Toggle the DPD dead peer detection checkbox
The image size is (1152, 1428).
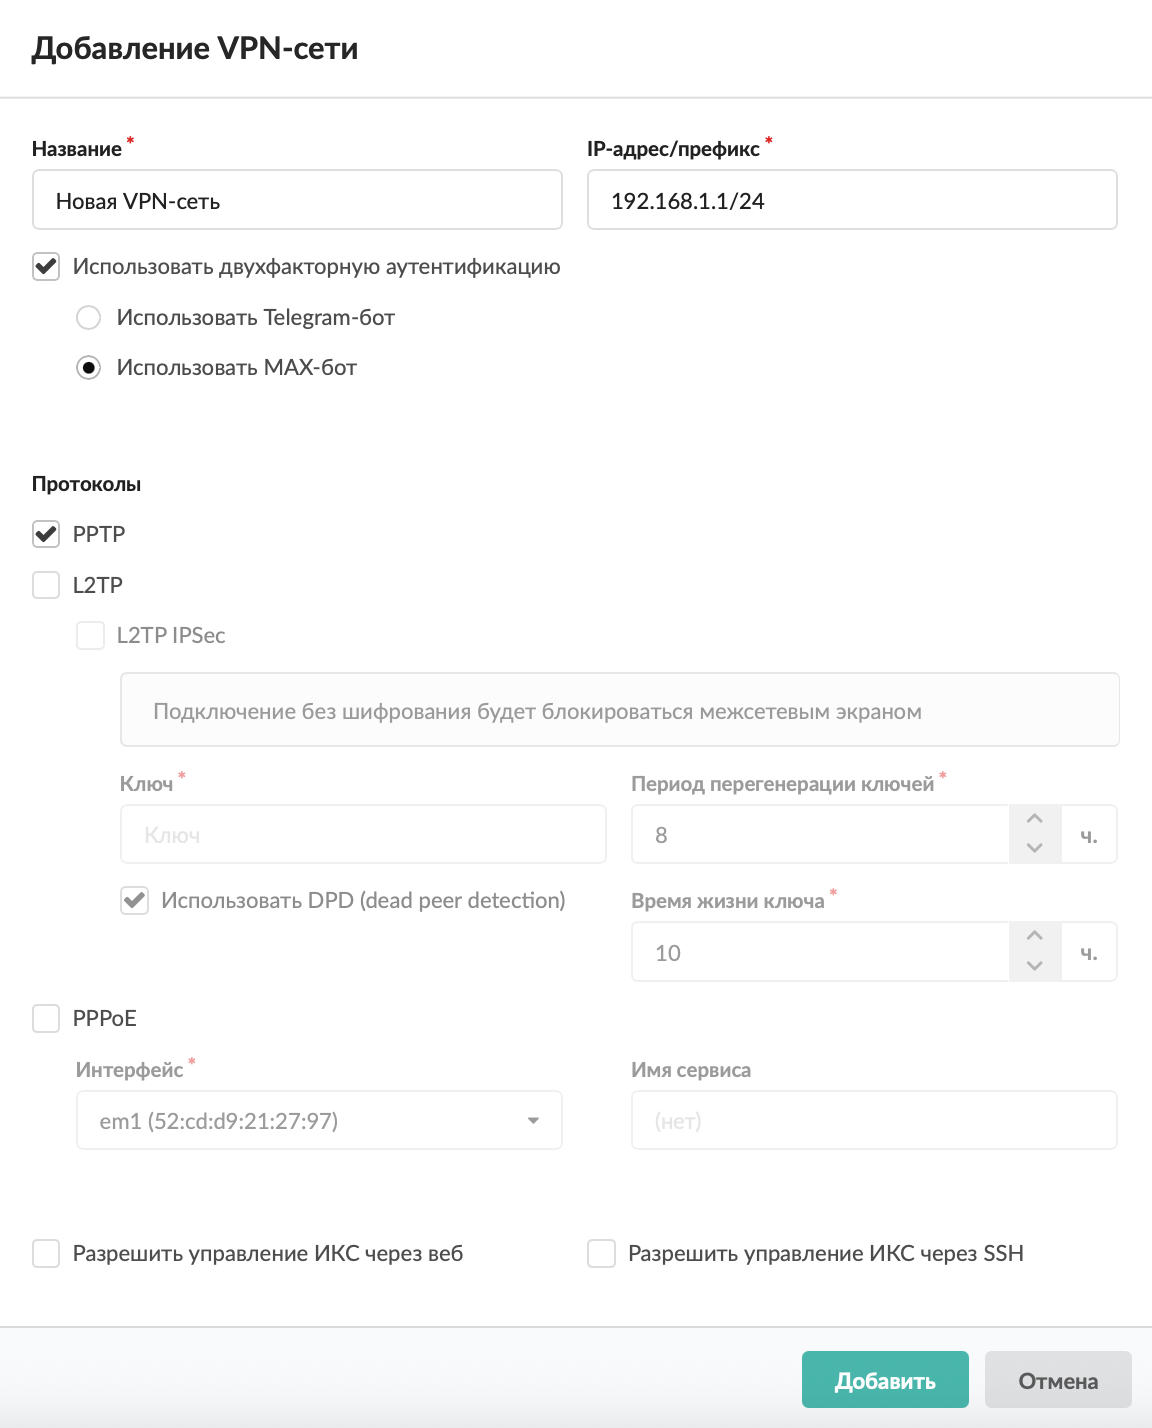tap(135, 900)
